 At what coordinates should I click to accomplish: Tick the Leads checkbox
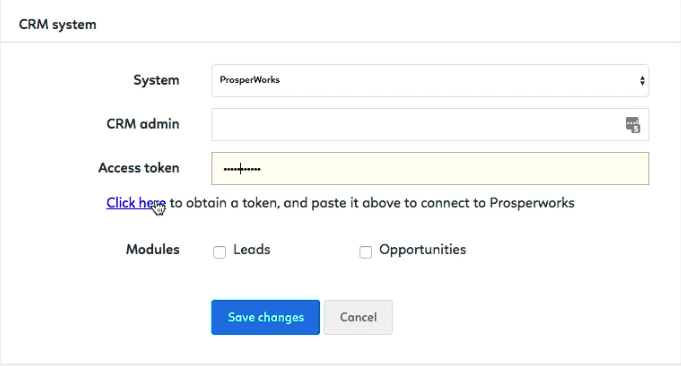point(219,252)
